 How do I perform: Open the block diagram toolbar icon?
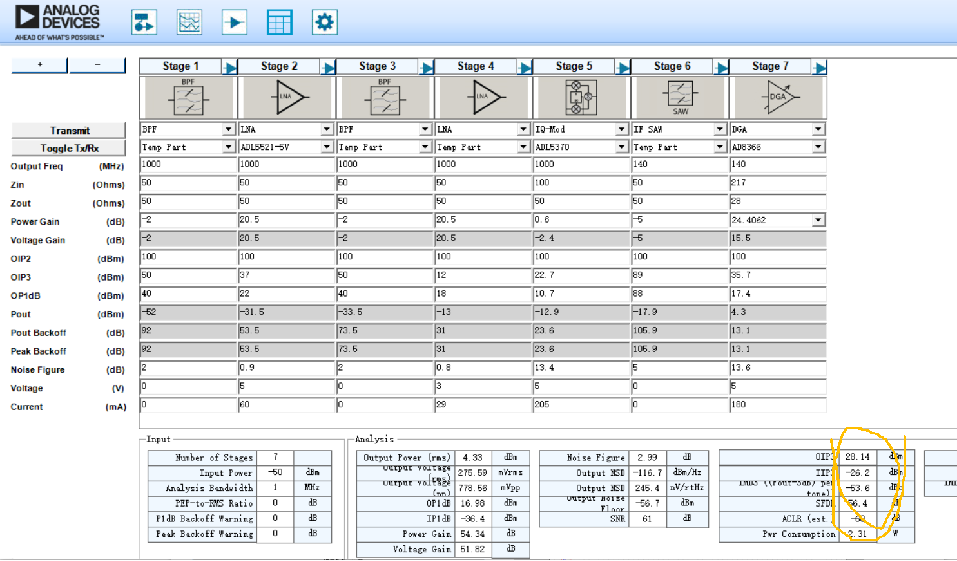(144, 23)
